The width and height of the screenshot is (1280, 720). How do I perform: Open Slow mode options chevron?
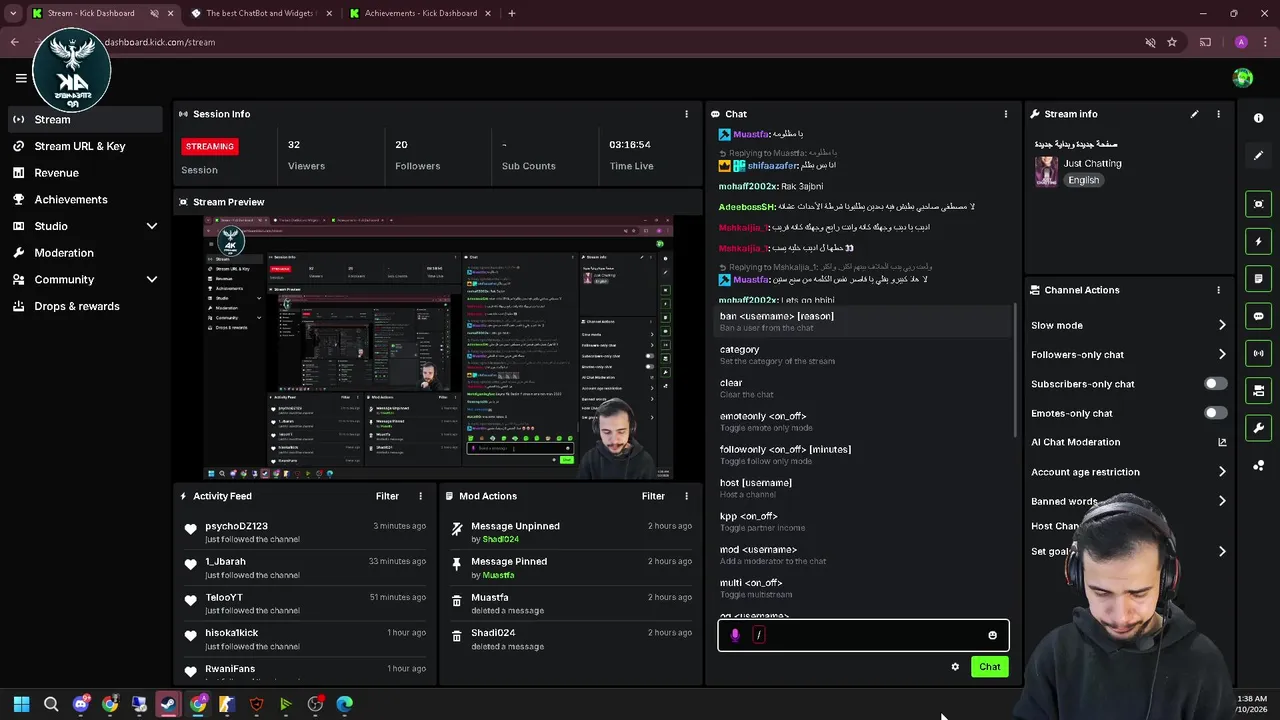pos(1222,325)
